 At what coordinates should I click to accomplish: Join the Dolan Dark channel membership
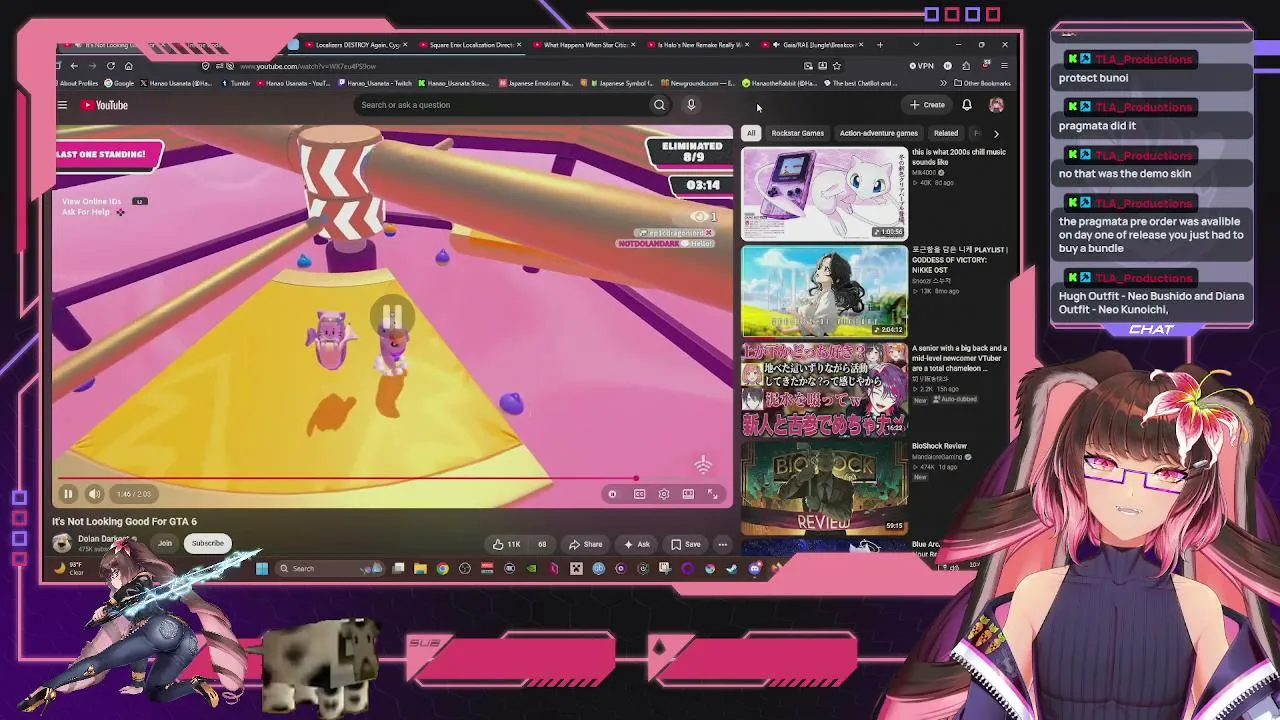coord(165,543)
